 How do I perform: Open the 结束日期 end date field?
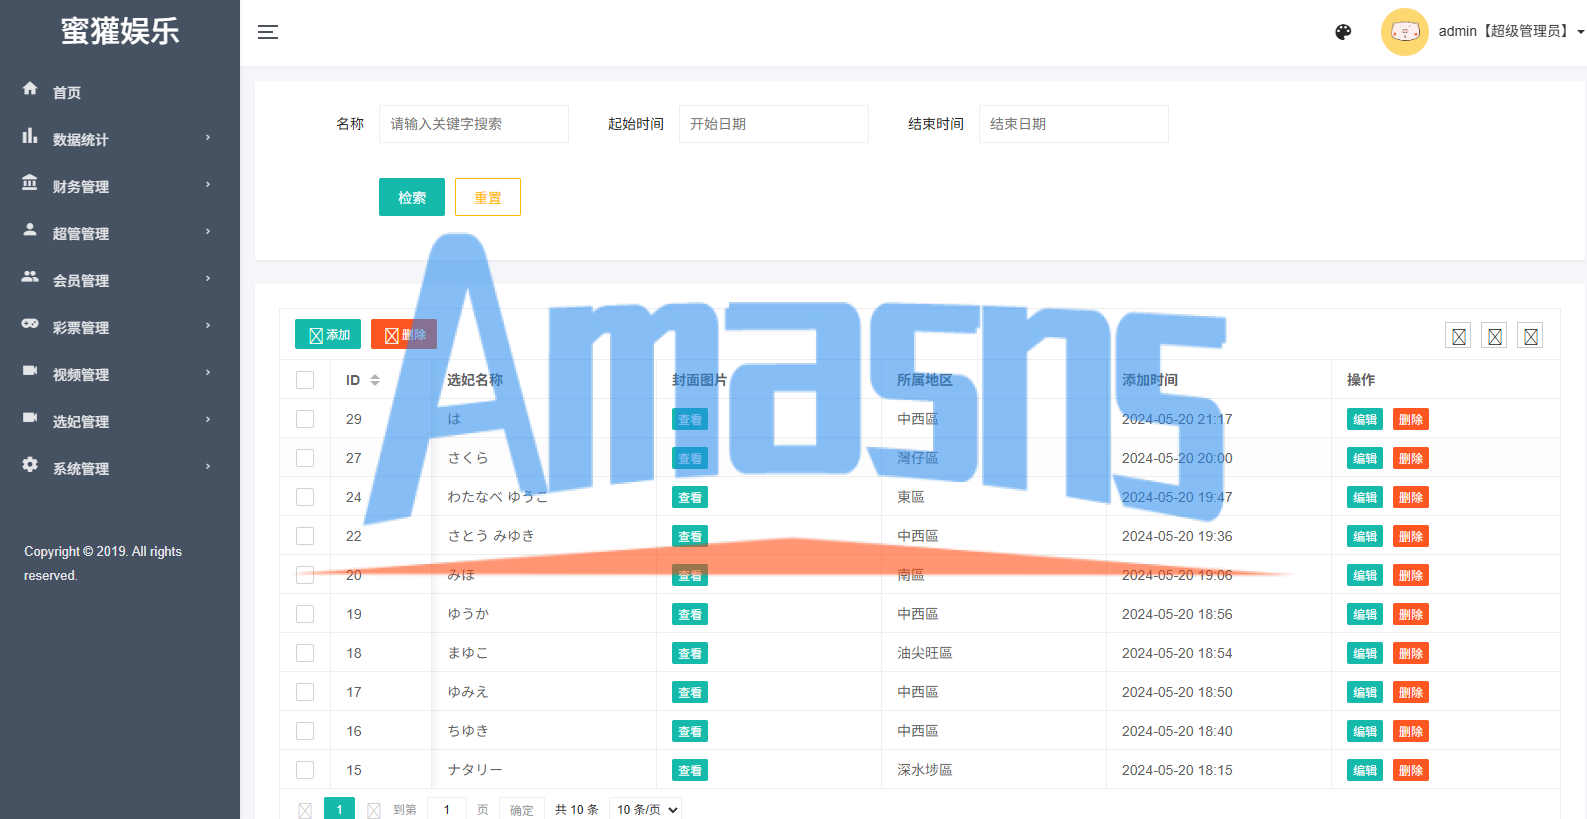(1074, 124)
